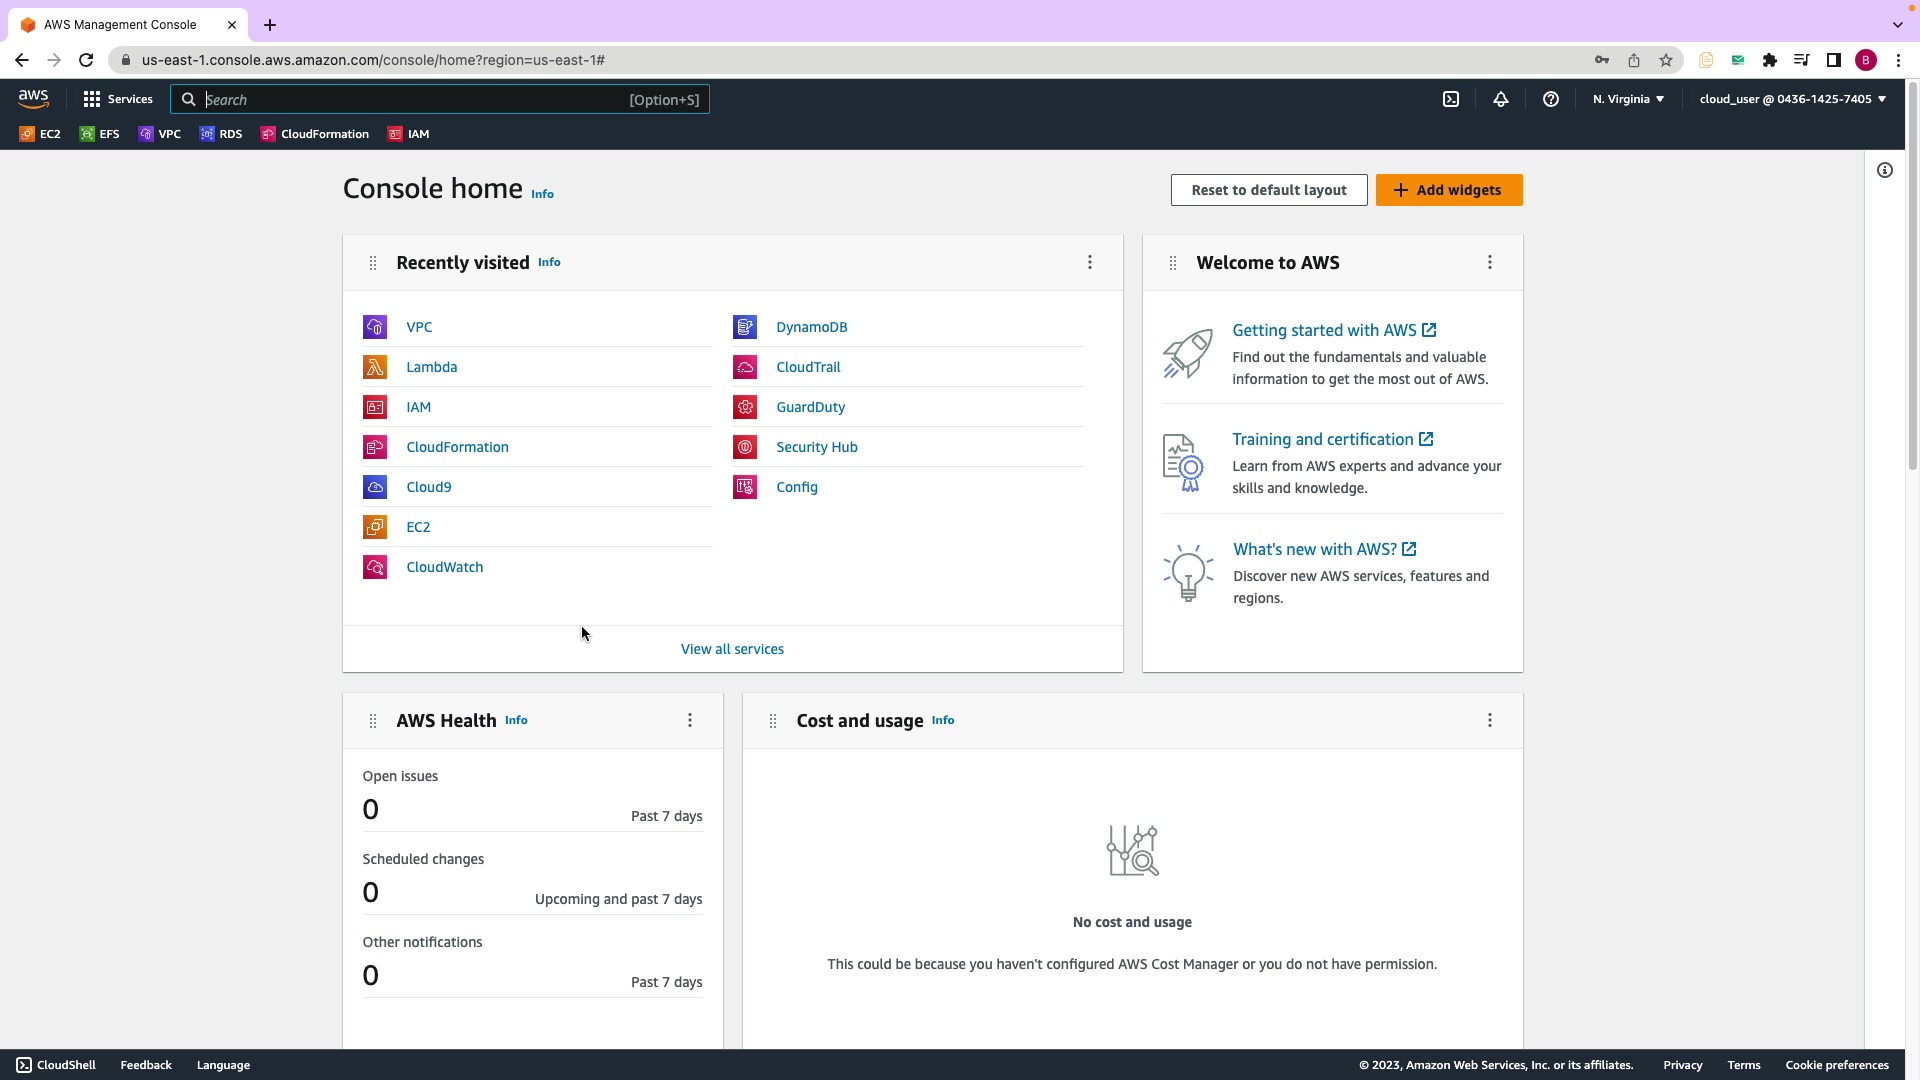Viewport: 1920px width, 1080px height.
Task: Click the notifications bell icon
Action: [x=1501, y=99]
